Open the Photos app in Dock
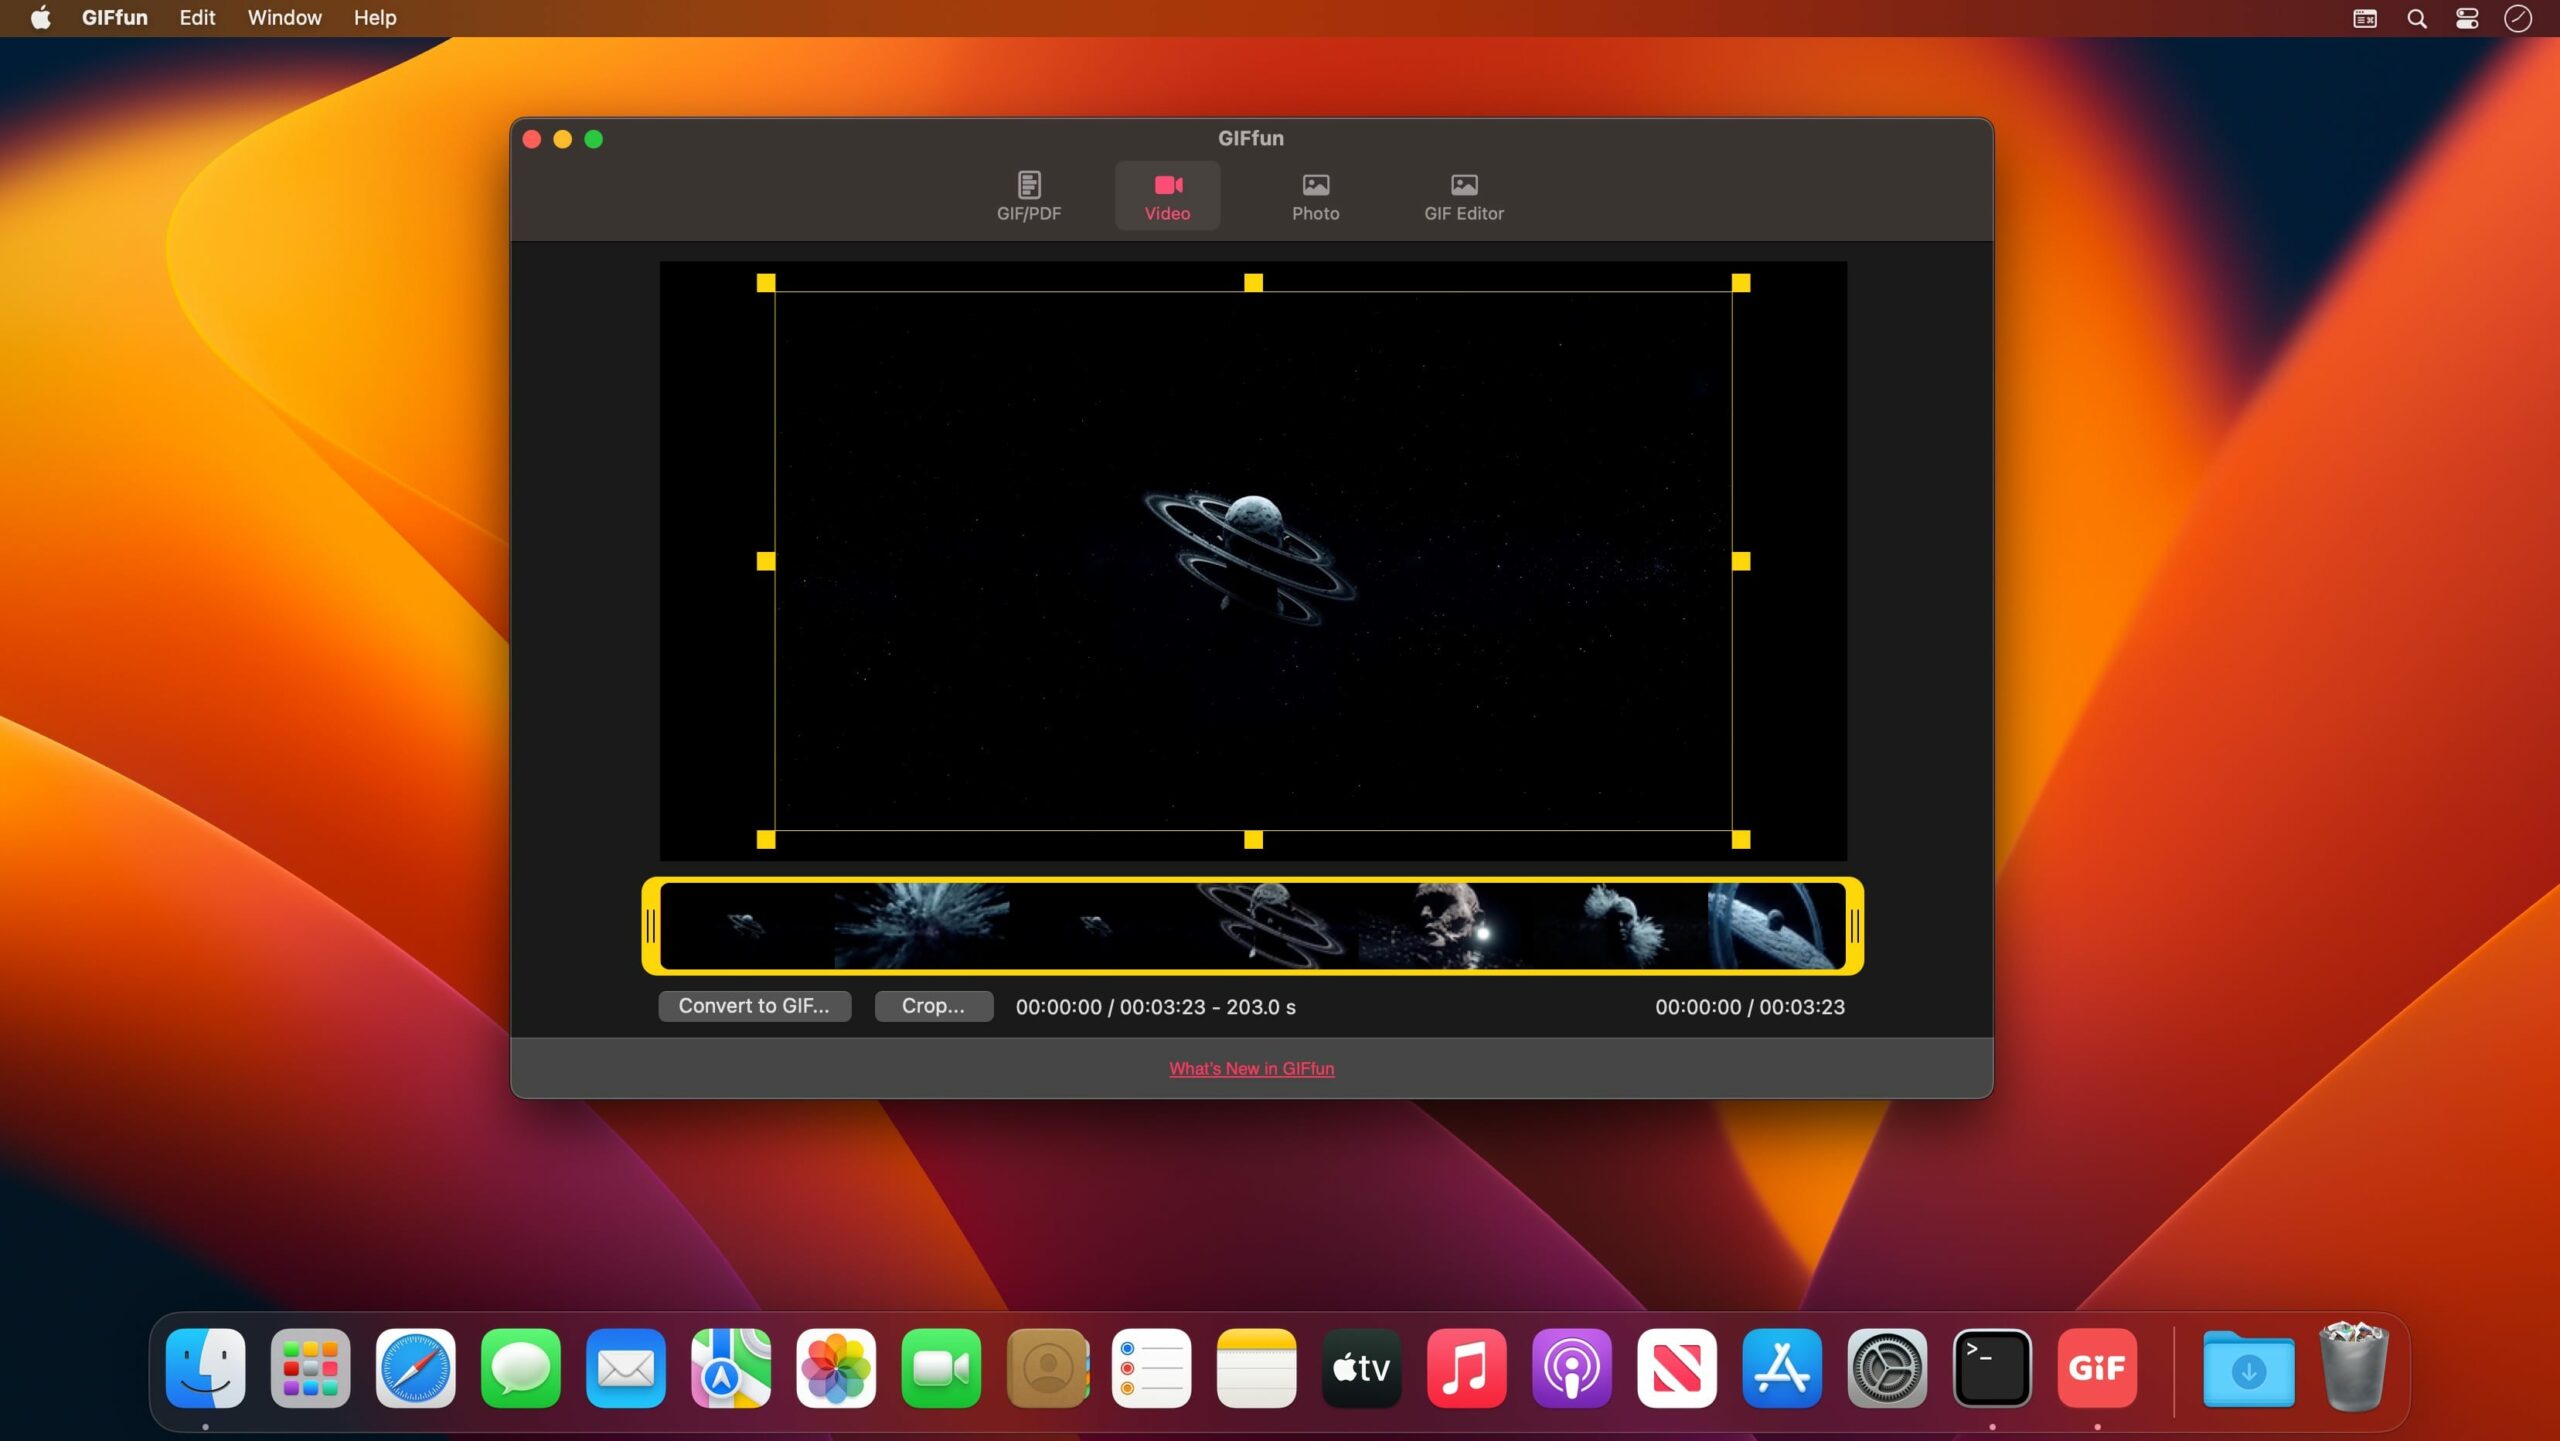Image resolution: width=2560 pixels, height=1441 pixels. click(x=836, y=1368)
